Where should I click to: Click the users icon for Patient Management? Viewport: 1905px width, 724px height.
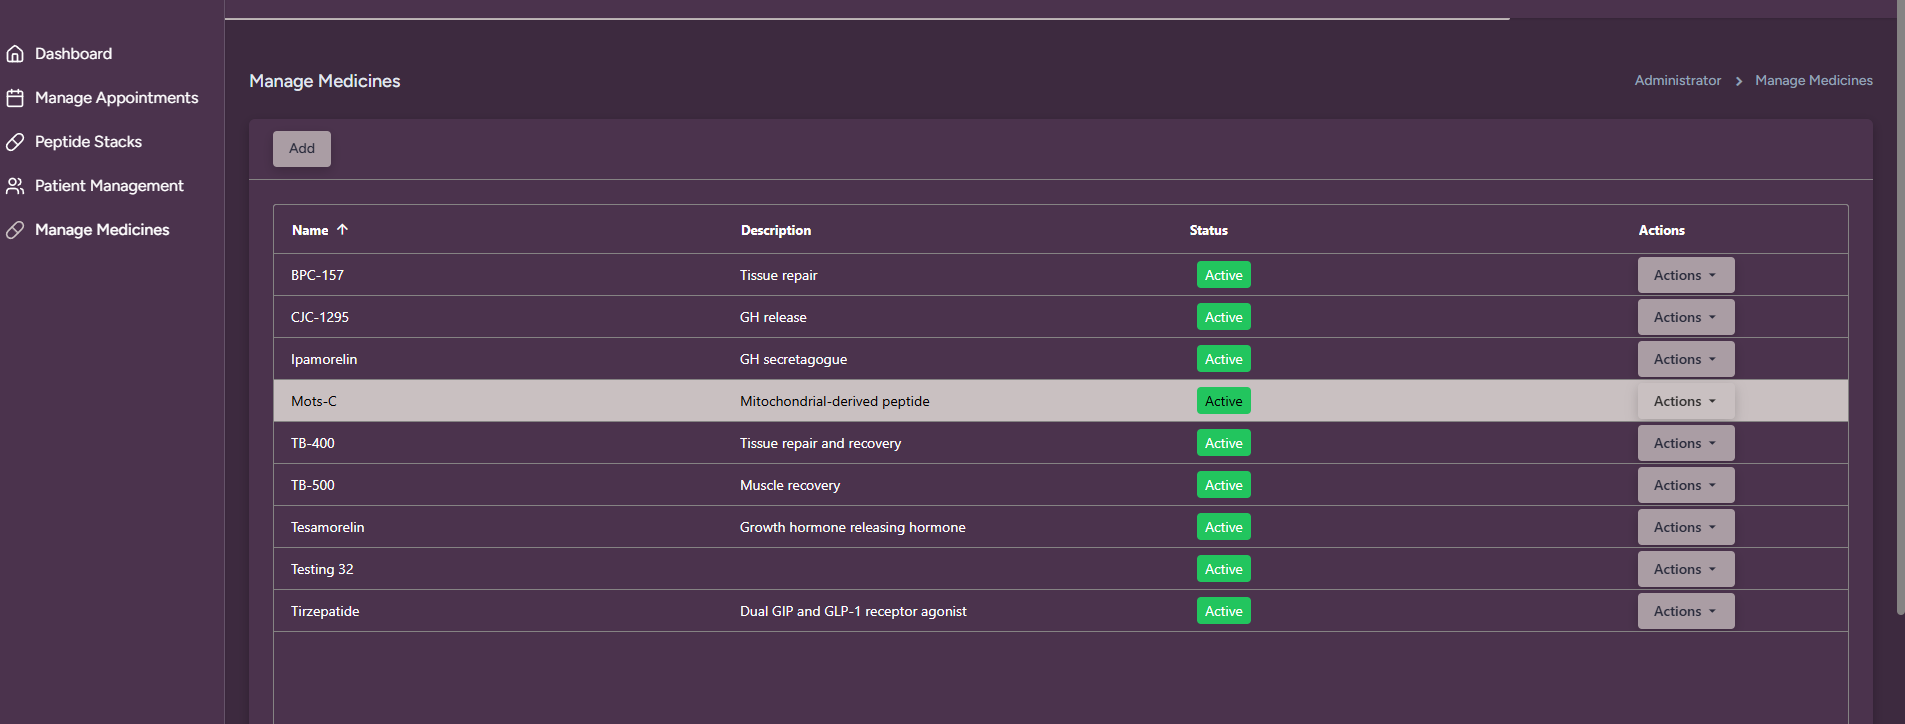tap(15, 186)
